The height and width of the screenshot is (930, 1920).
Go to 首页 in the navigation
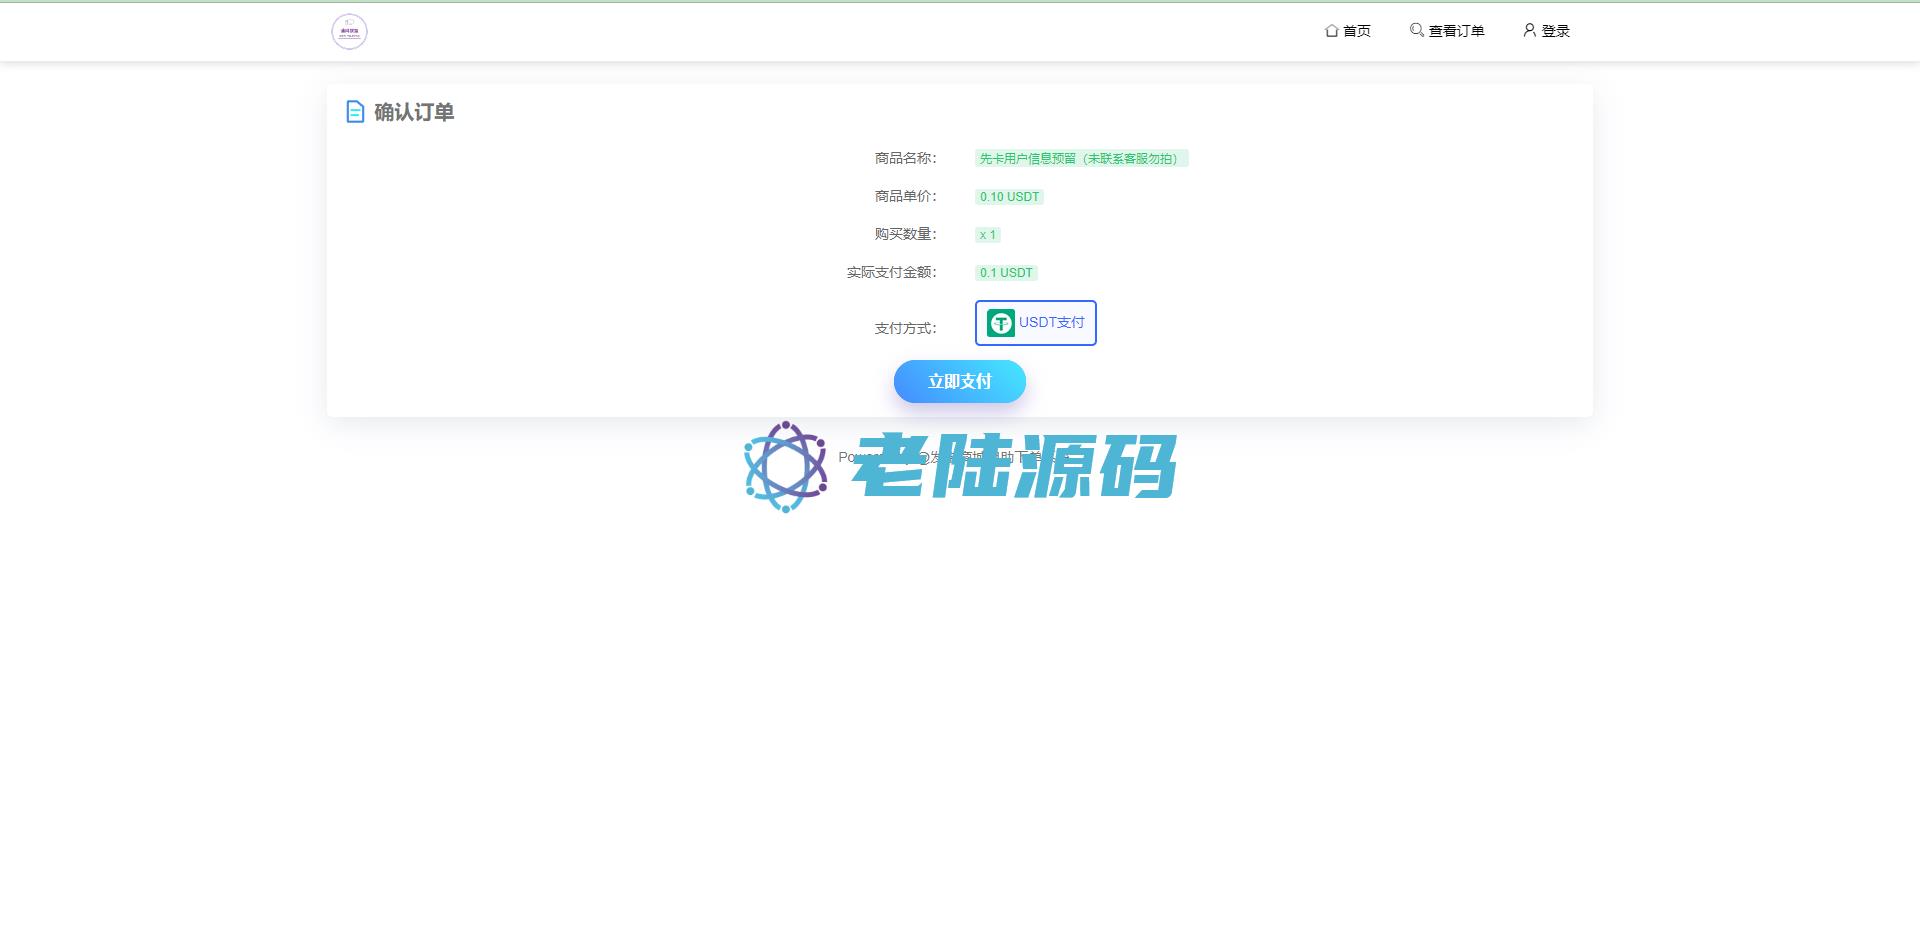coord(1356,31)
